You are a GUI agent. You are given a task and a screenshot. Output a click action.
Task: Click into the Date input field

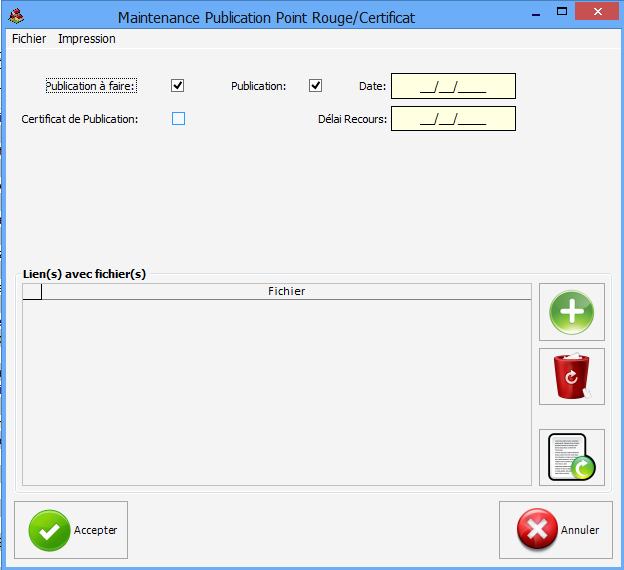coord(453,87)
